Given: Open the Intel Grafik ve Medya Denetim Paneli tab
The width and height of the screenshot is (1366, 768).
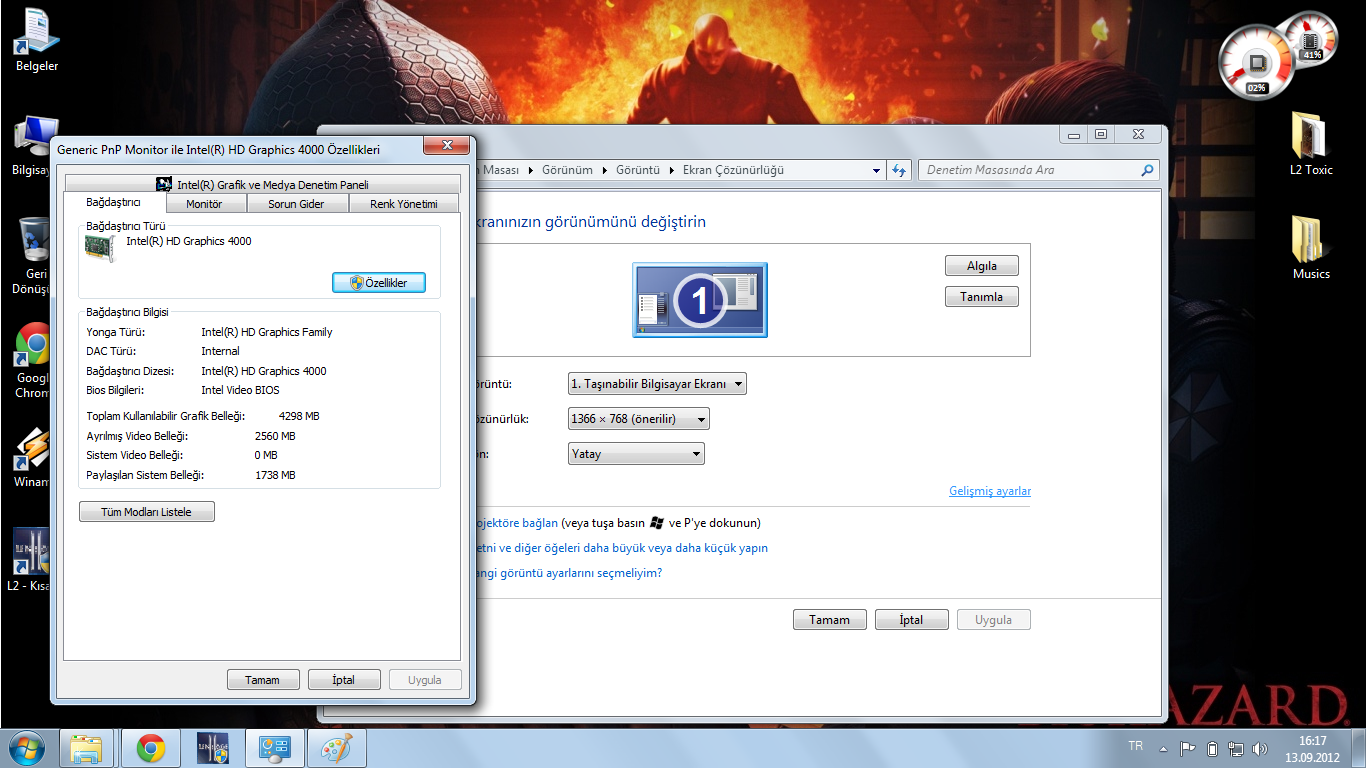Looking at the screenshot, I should 262,184.
